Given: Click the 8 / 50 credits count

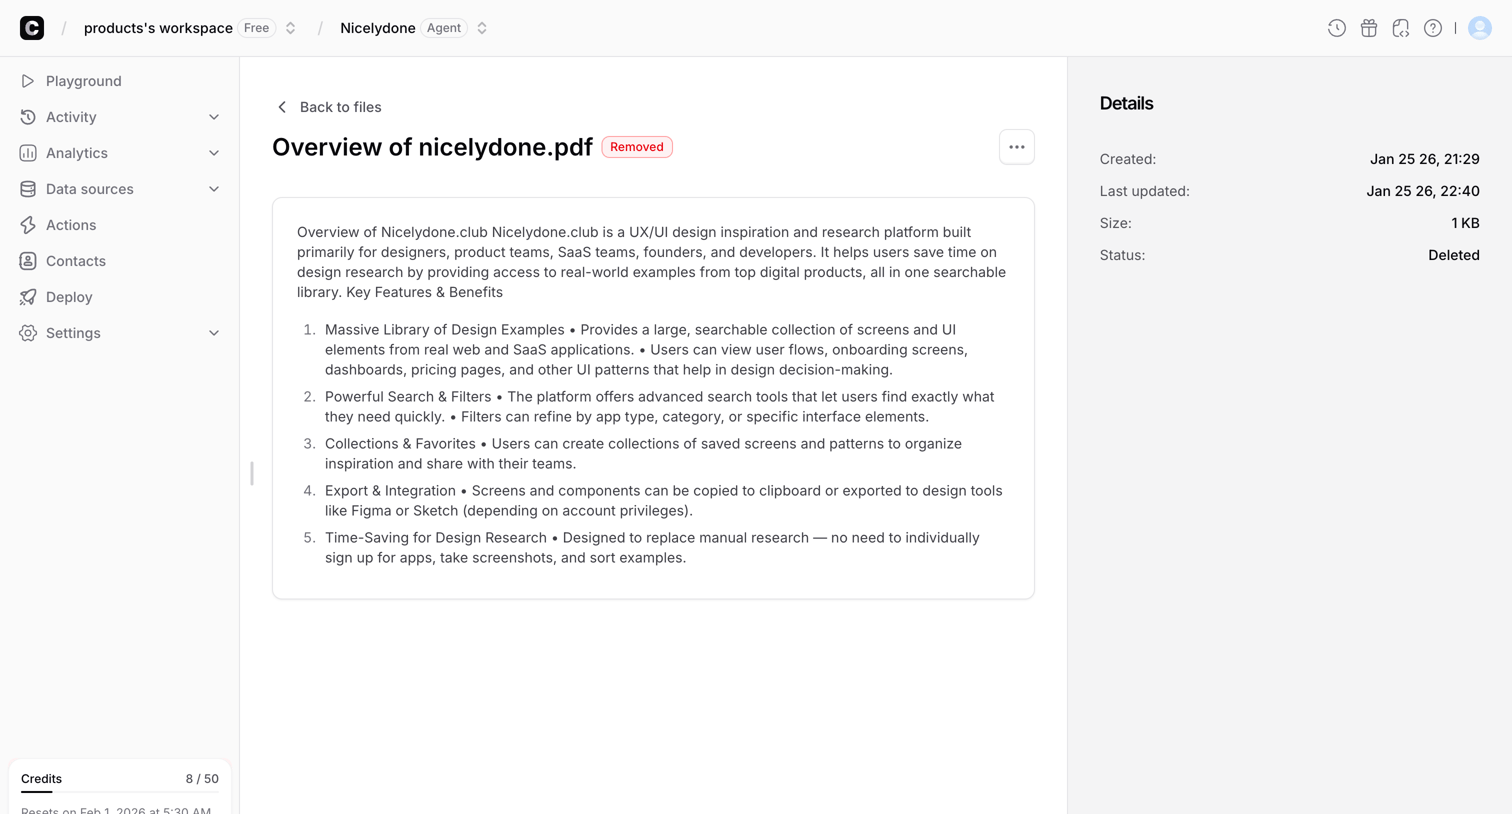Looking at the screenshot, I should [x=202, y=779].
